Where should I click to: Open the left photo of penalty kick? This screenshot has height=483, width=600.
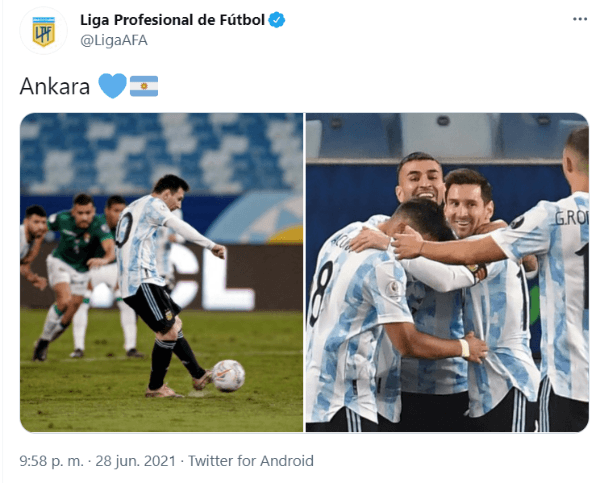click(x=161, y=273)
